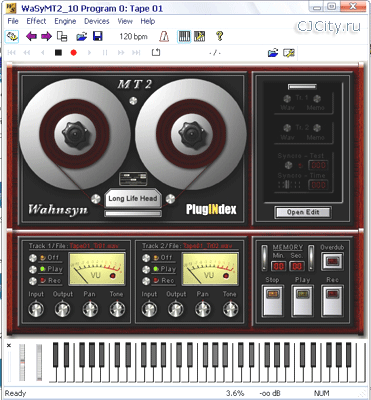Open the Effect menu
Image resolution: width=371 pixels, height=400 pixels.
pyautogui.click(x=36, y=21)
